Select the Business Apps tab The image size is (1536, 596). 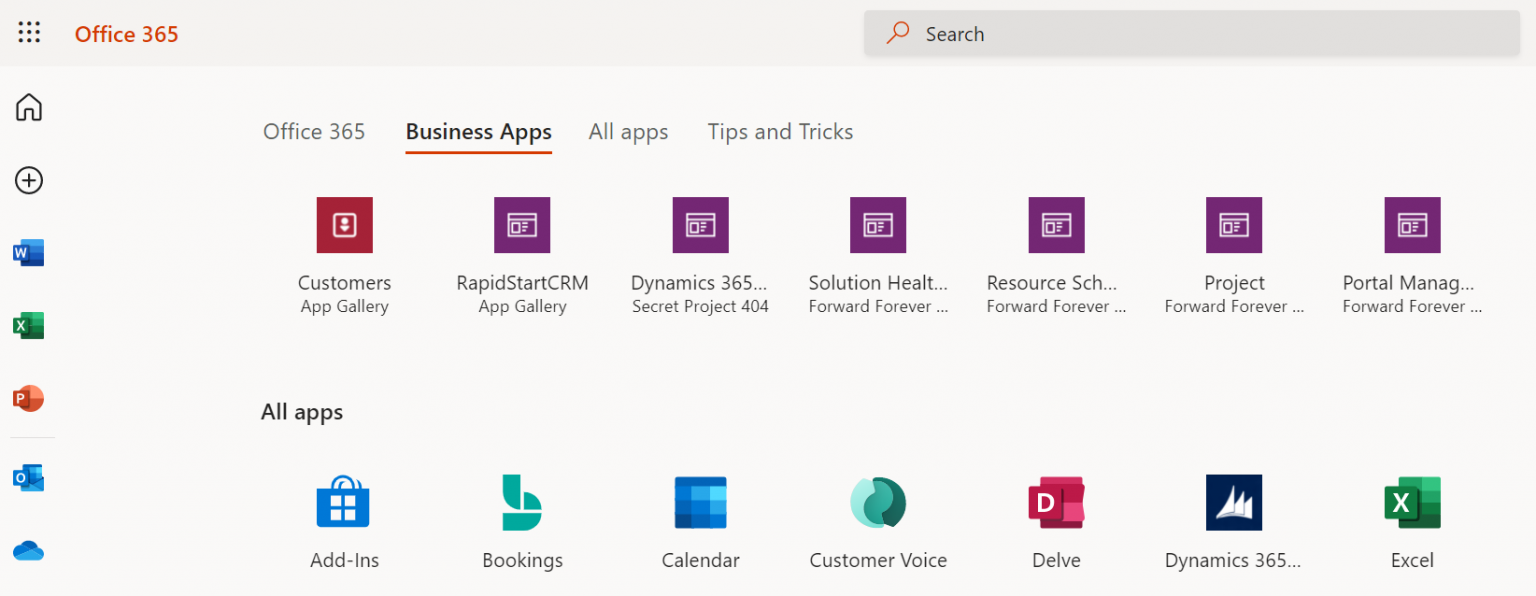(478, 132)
